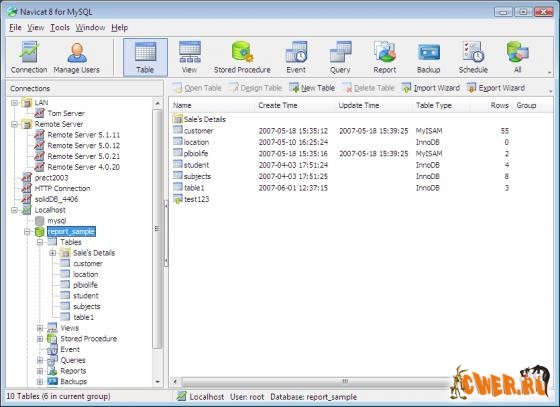Click the horizontal scrollbar in table list
The image size is (560, 407).
point(314,382)
